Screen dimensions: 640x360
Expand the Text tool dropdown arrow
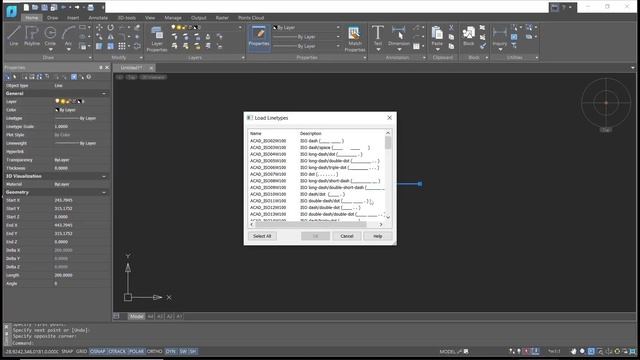click(x=378, y=50)
